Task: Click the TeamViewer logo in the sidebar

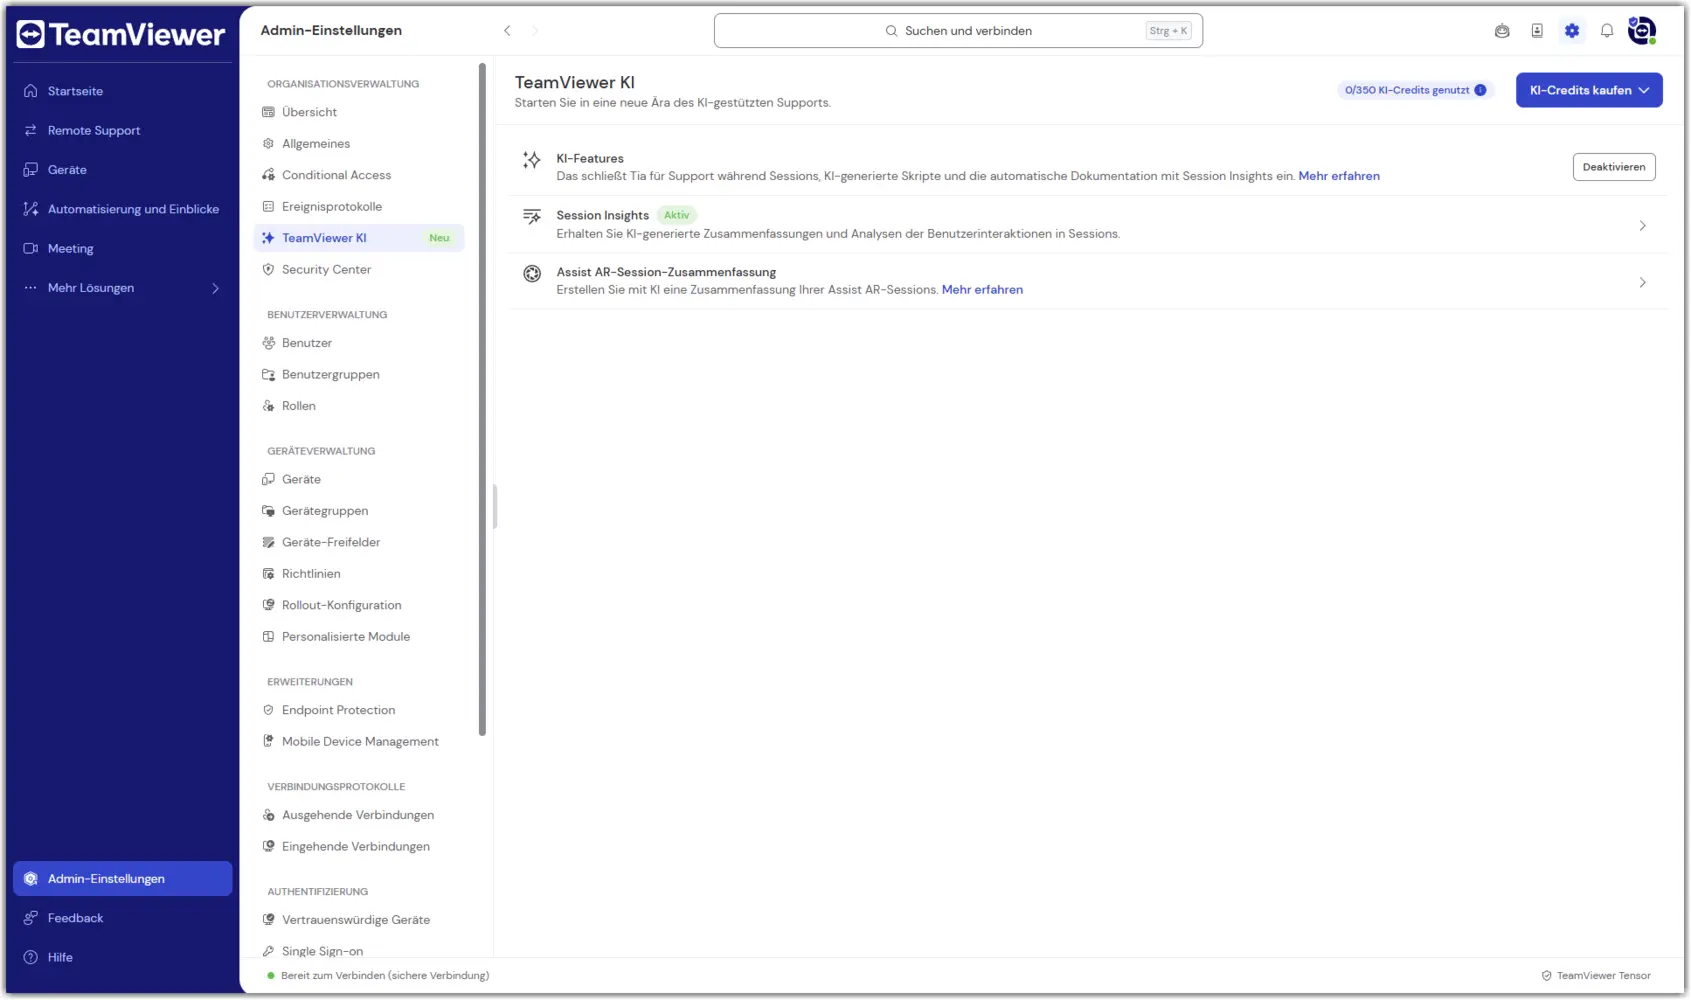Action: (121, 35)
